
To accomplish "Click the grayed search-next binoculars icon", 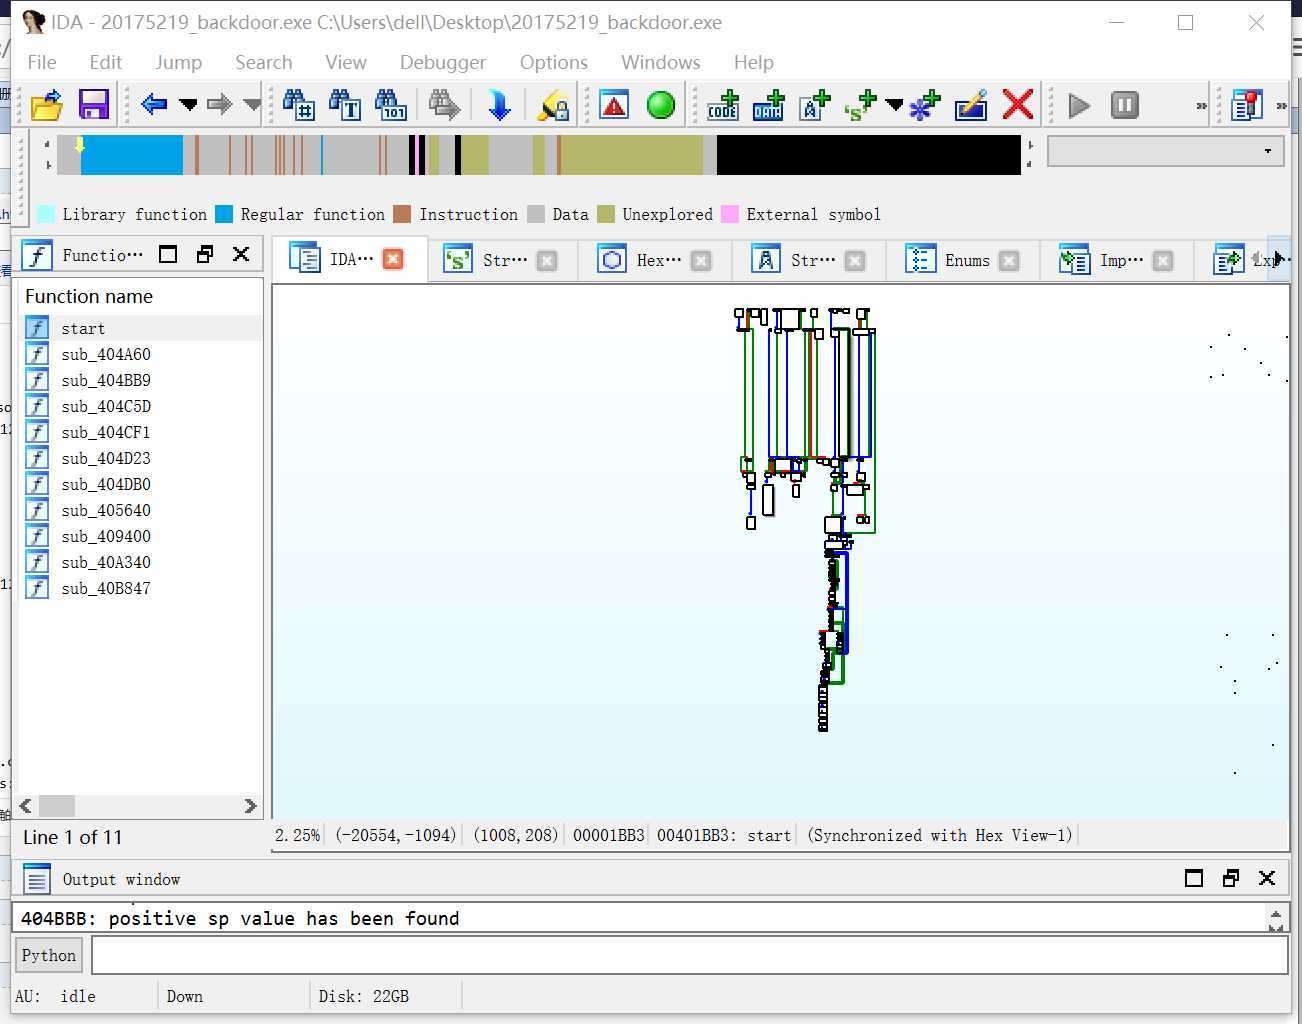I will click(x=444, y=104).
